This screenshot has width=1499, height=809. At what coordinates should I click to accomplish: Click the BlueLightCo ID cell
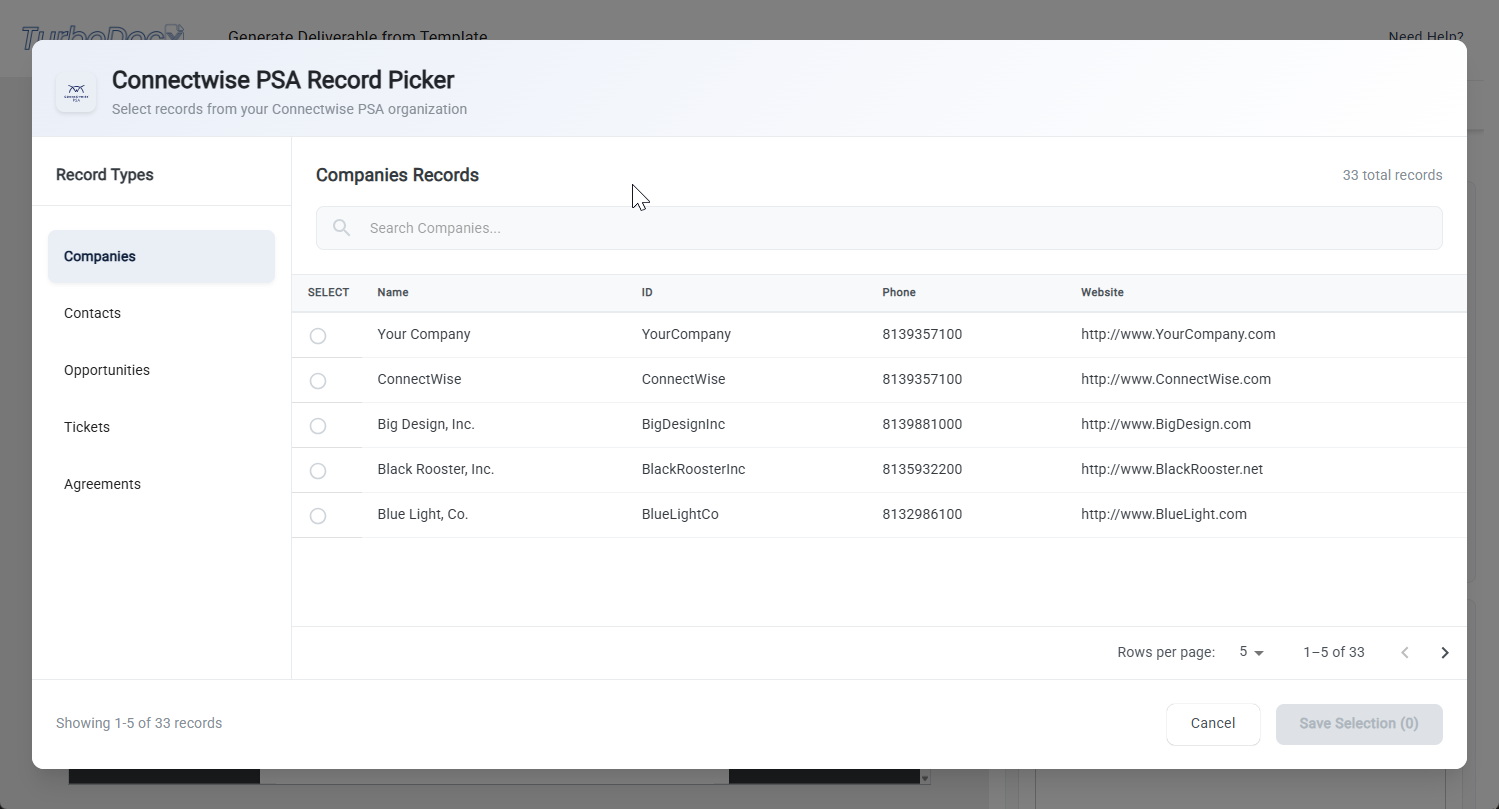pyautogui.click(x=680, y=514)
